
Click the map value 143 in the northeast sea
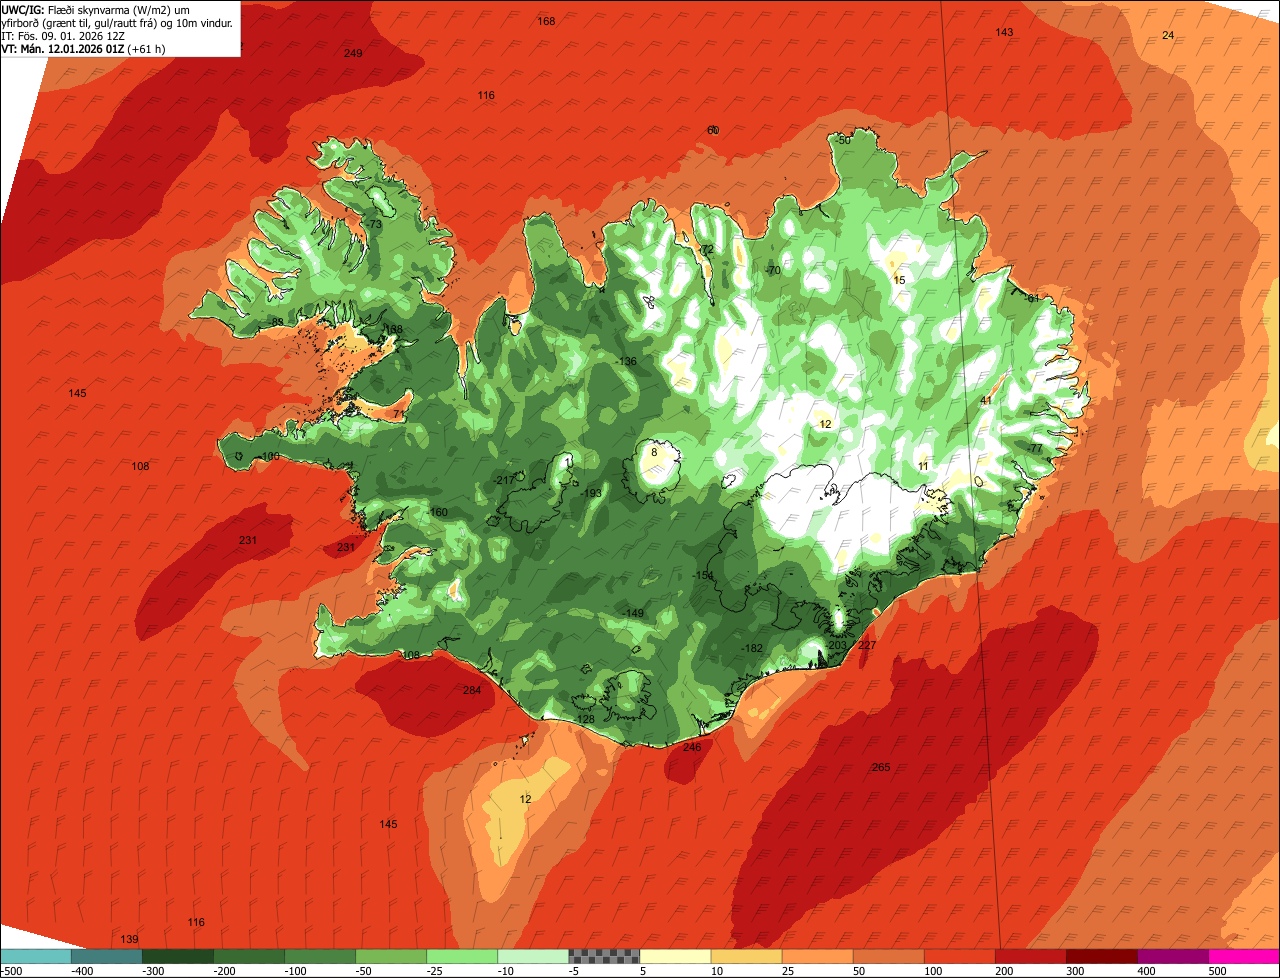1004,32
